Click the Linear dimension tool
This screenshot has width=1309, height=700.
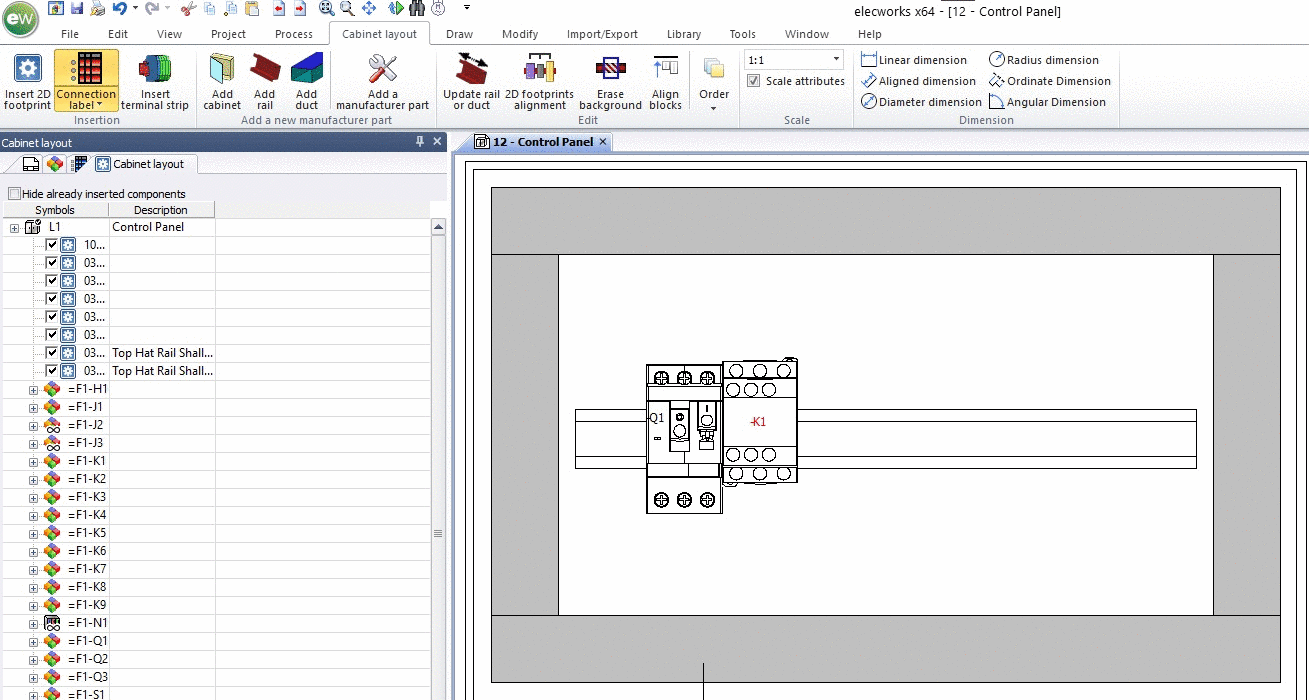[914, 60]
